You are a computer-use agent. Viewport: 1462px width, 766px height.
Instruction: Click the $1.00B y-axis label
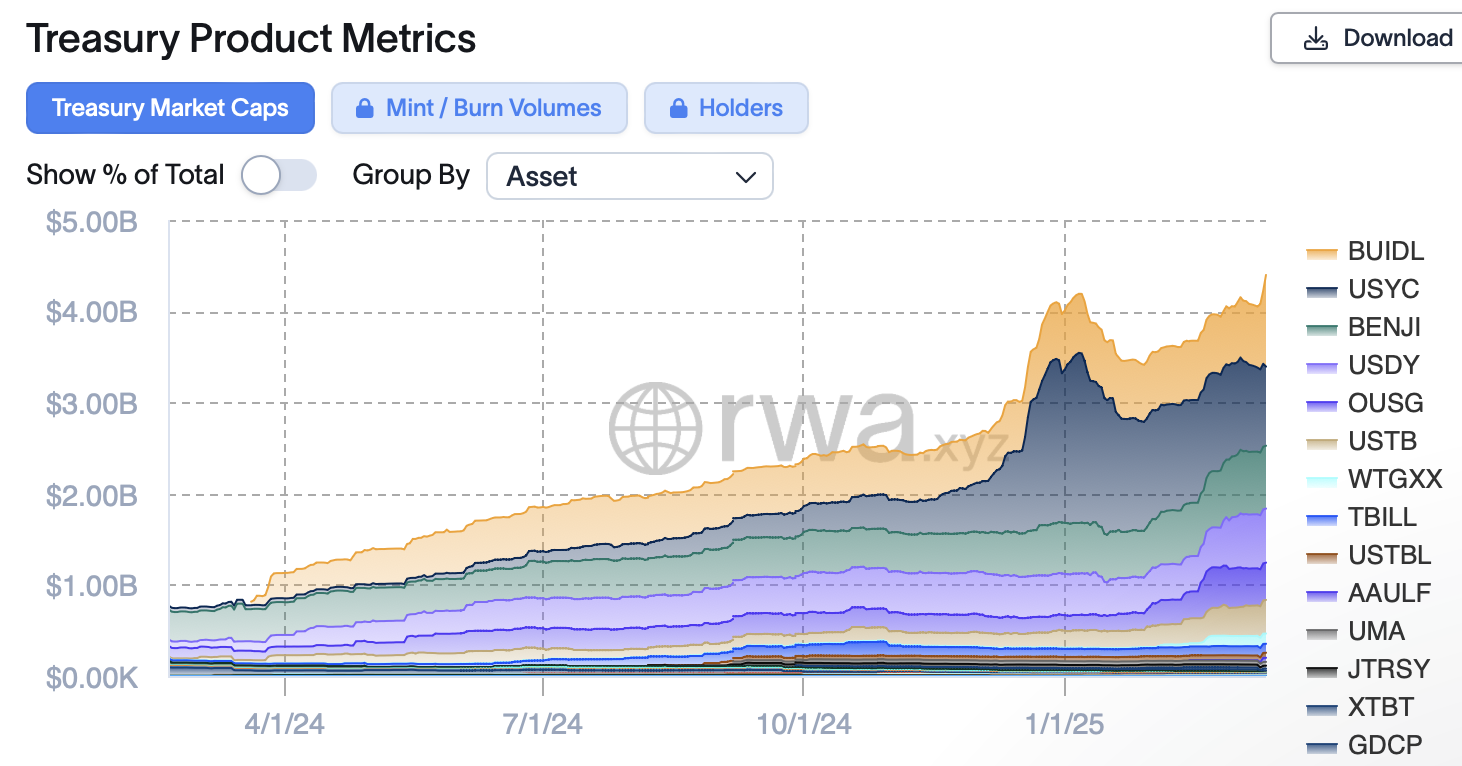[x=91, y=586]
